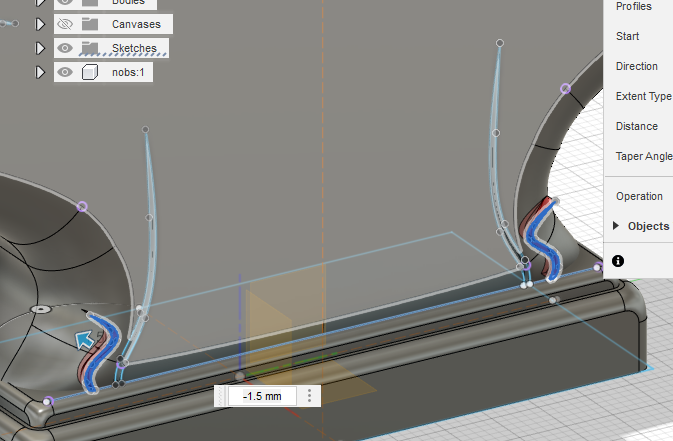This screenshot has width=673, height=441.
Task: Show the hidden Canvases folder
Action: [65, 24]
